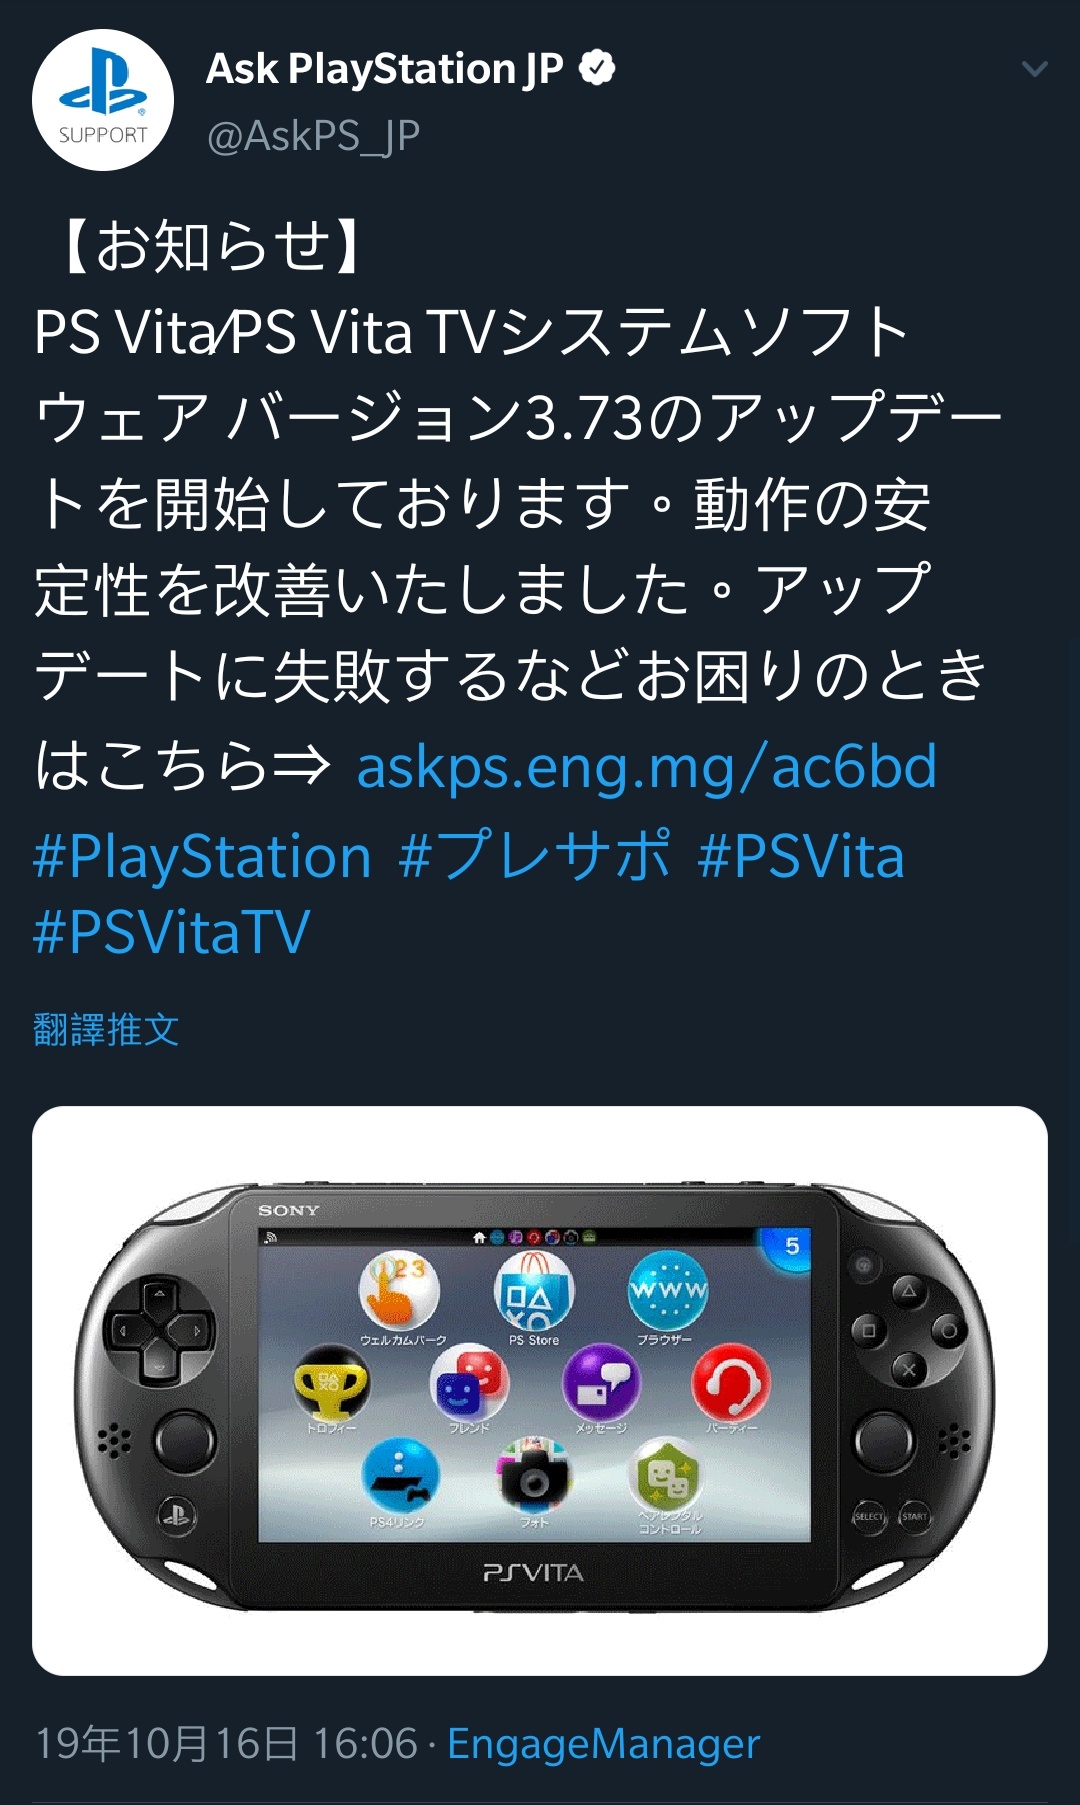Open the #PSVita hashtag

point(801,857)
